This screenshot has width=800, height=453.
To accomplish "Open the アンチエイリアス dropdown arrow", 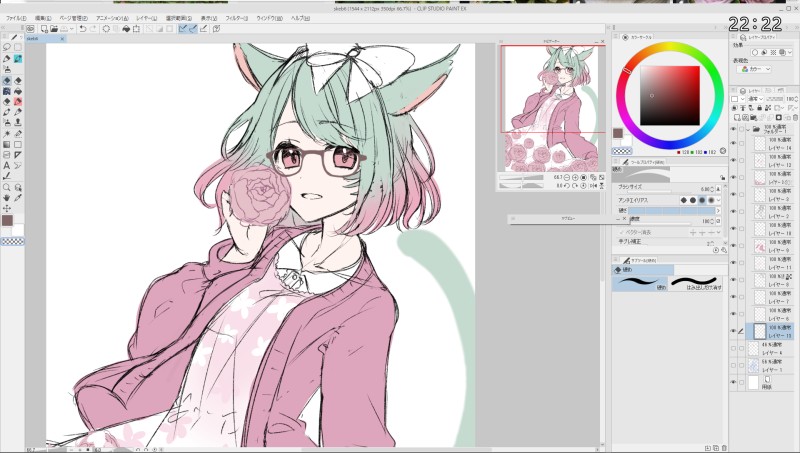I will [718, 200].
